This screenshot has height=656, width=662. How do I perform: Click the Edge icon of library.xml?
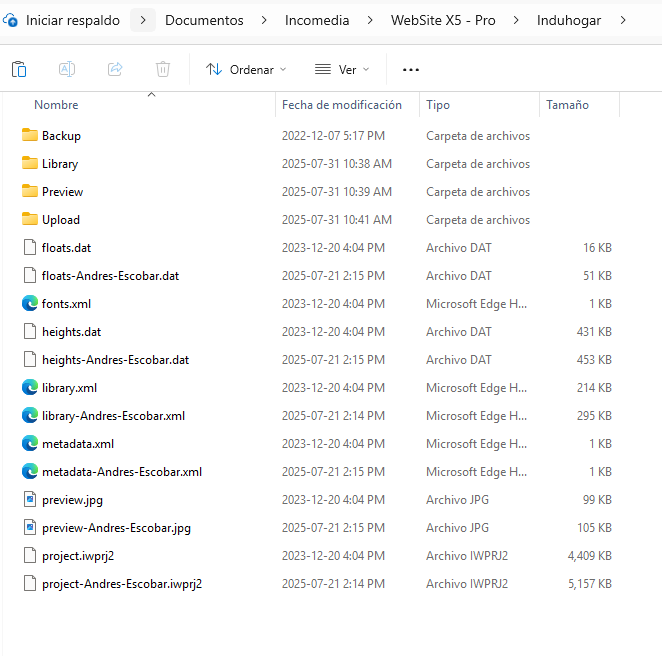click(x=30, y=388)
